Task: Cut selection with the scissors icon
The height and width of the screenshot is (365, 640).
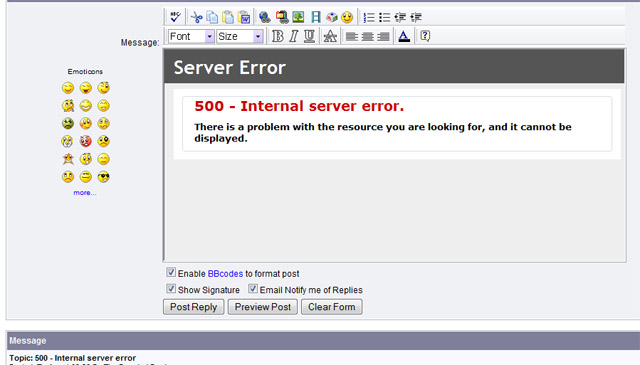Action: 196,17
